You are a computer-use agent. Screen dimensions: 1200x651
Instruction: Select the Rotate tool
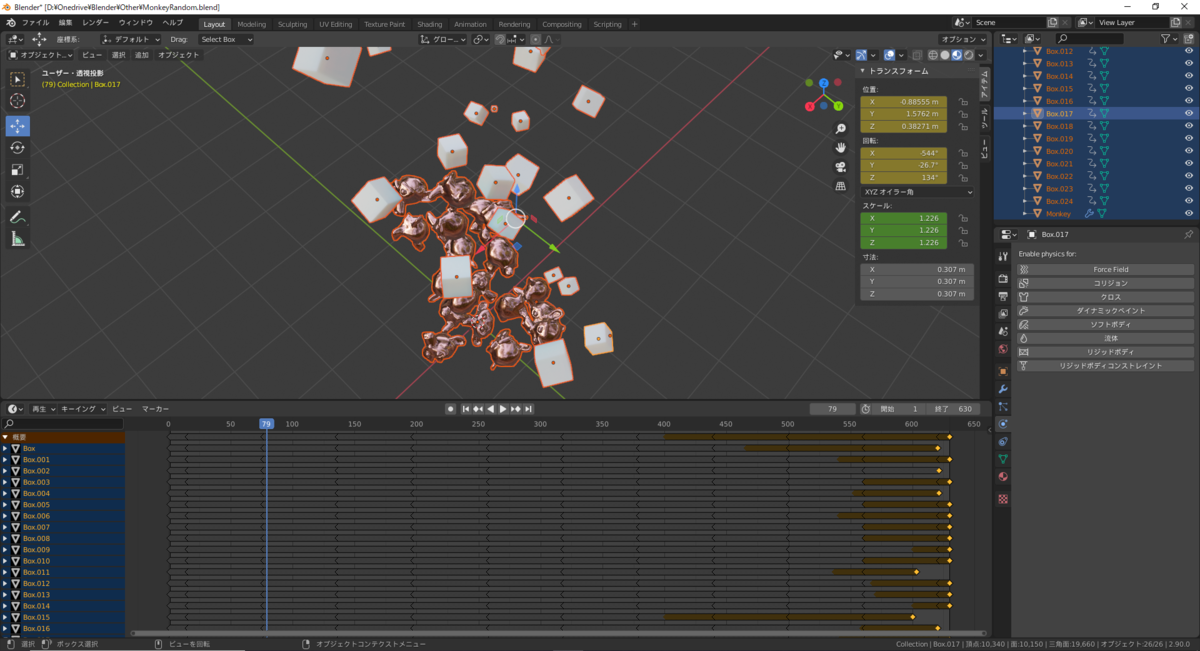coord(18,148)
